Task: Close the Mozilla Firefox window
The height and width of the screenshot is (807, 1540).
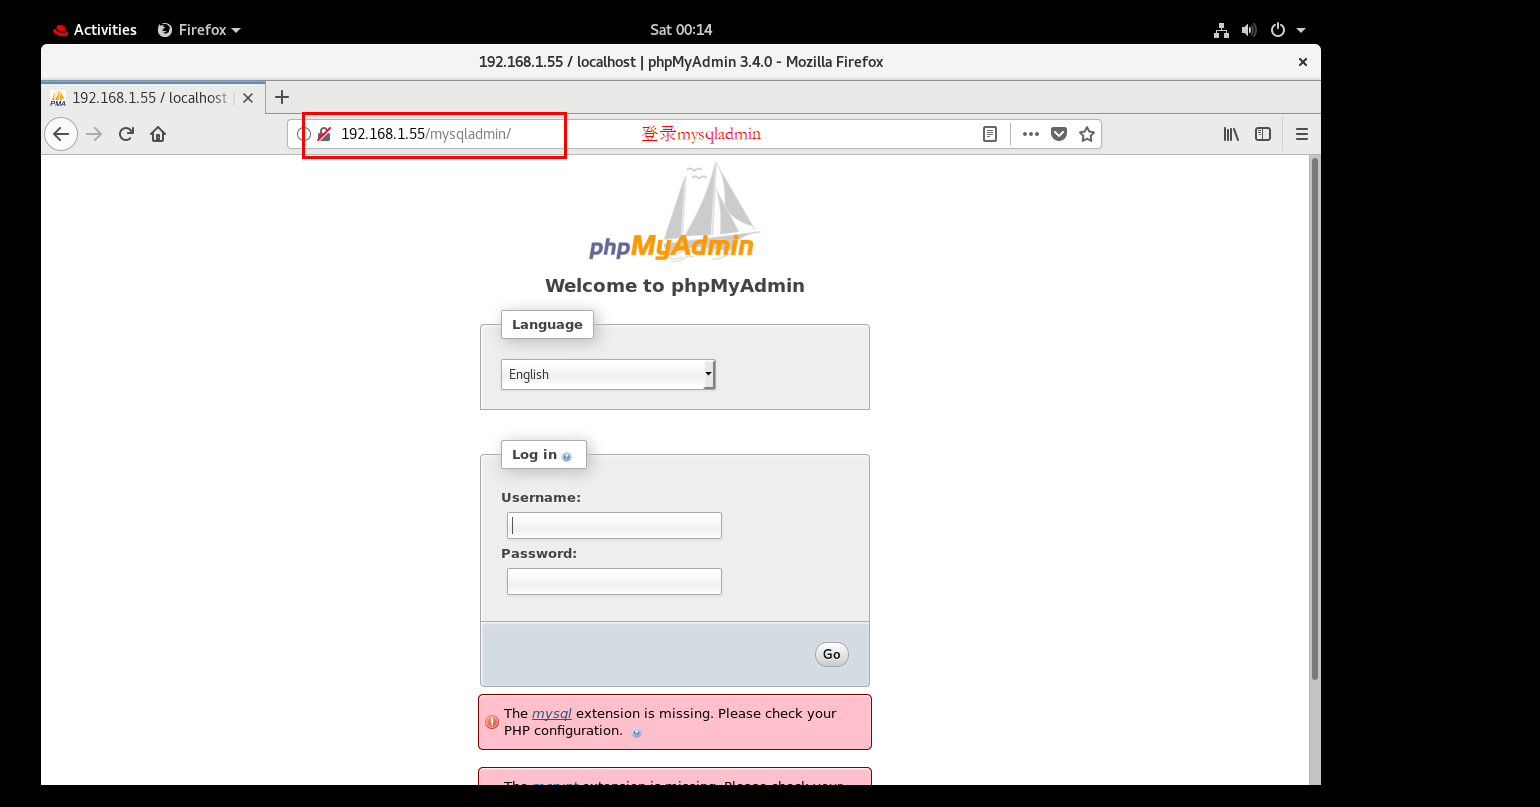Action: pos(1302,62)
